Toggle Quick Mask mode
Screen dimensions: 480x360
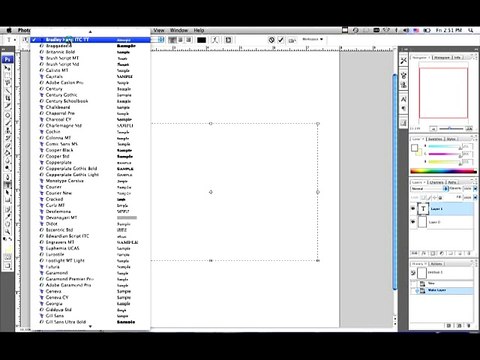pos(7,257)
